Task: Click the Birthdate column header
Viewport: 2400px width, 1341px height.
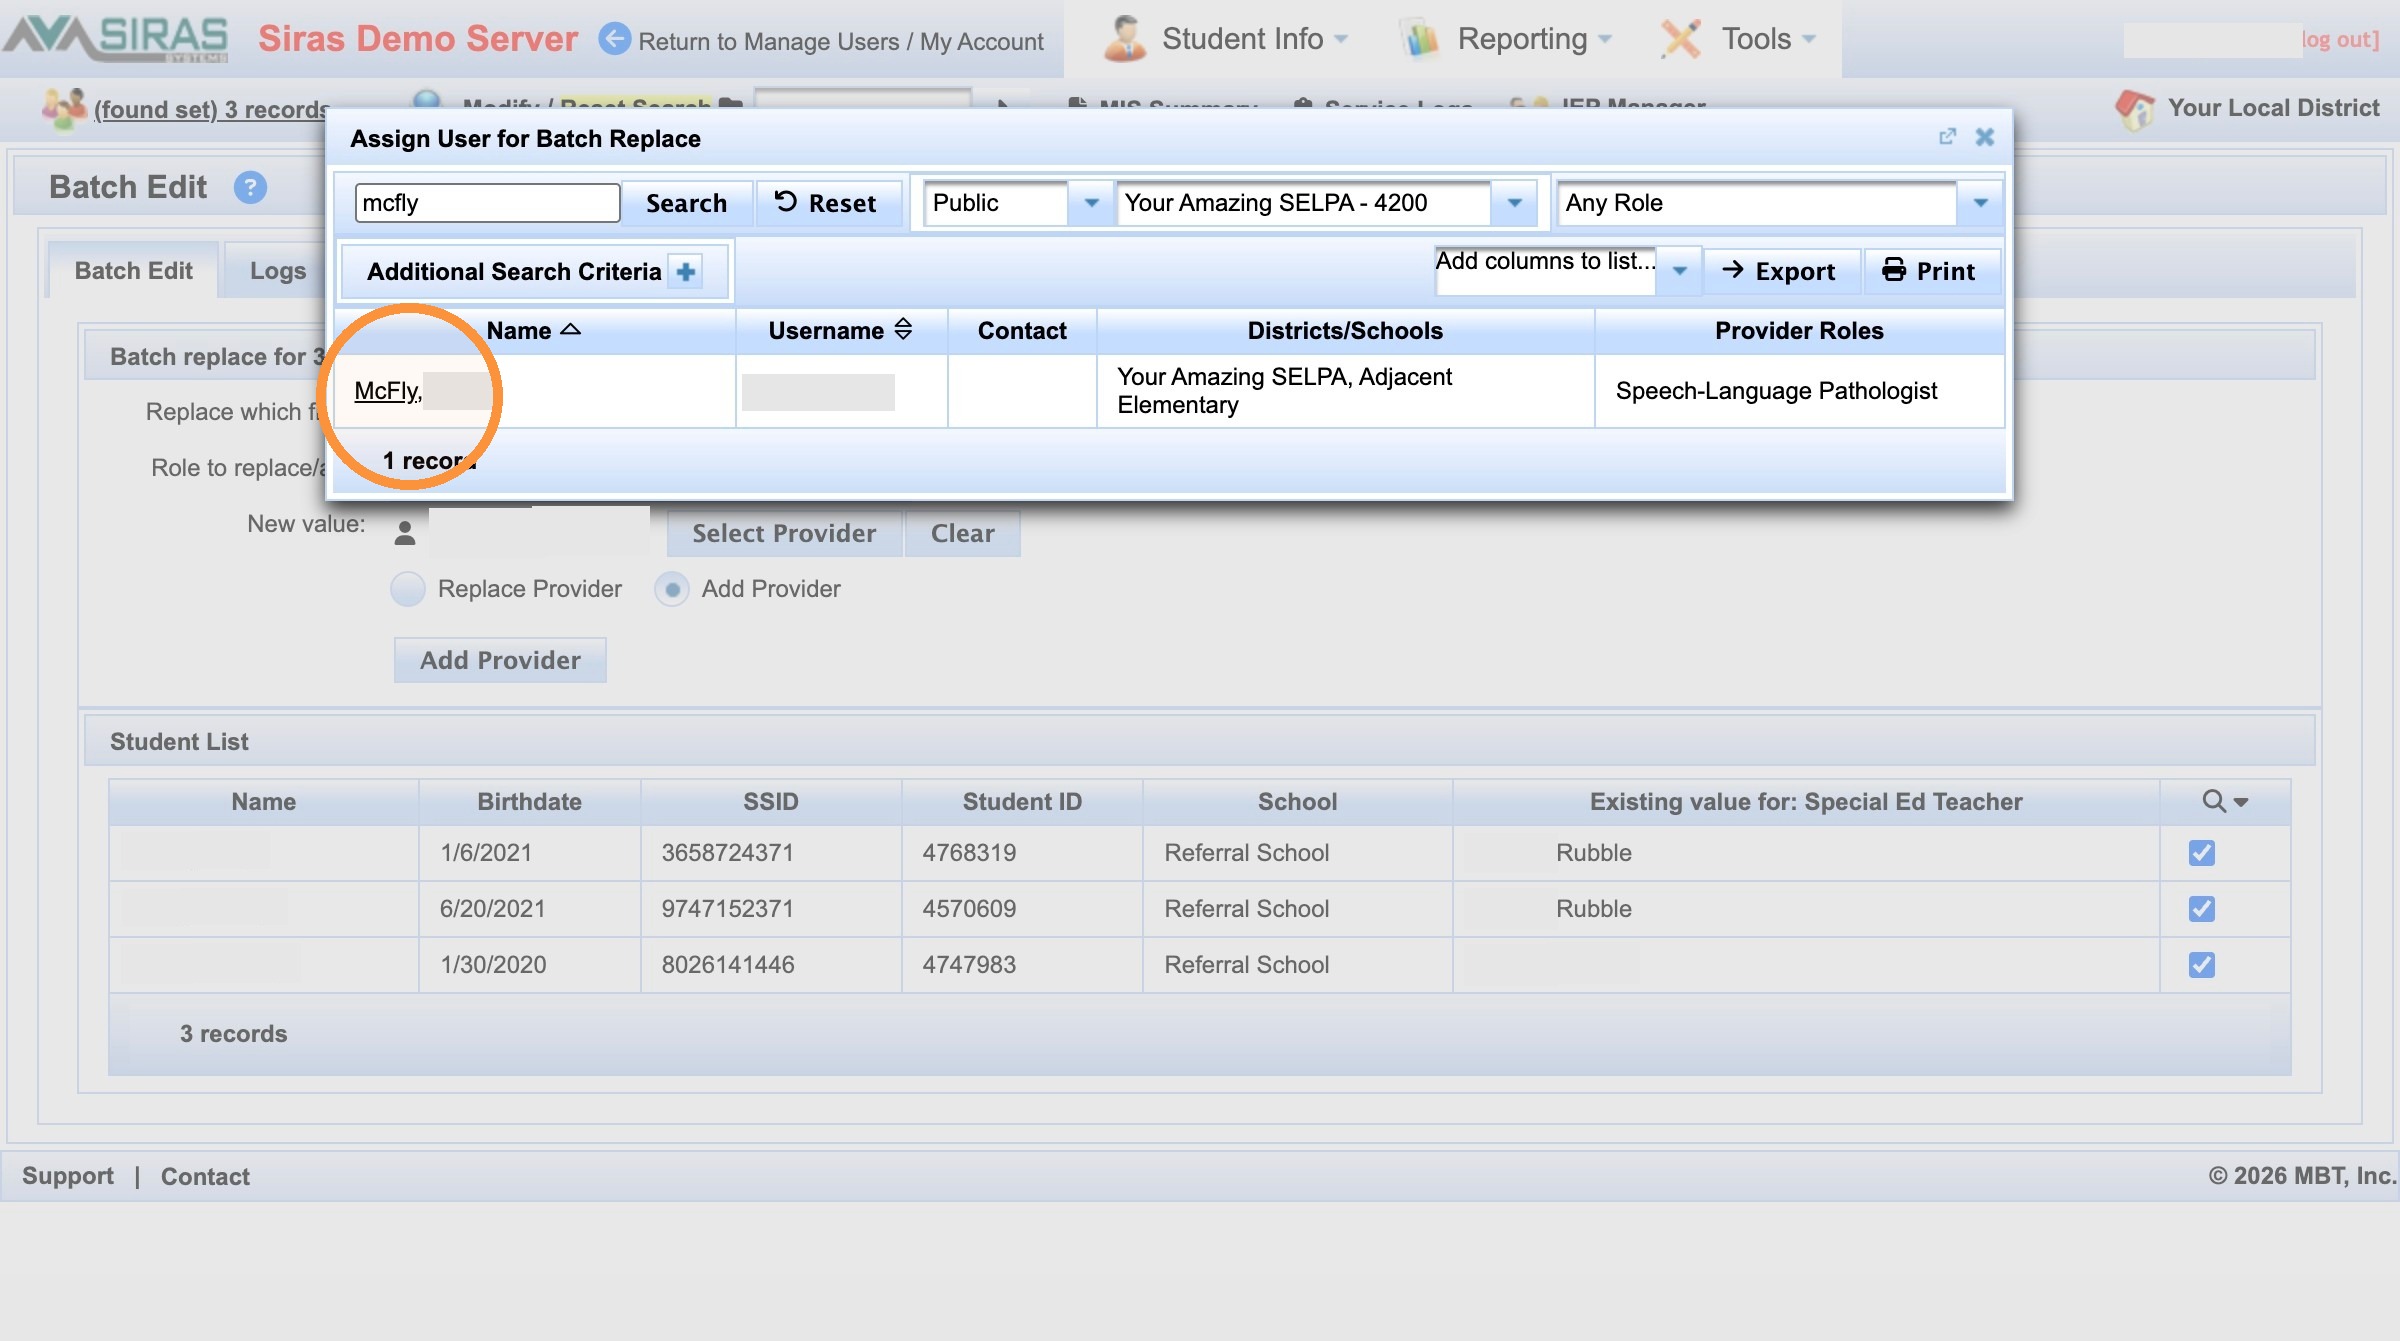Action: 529,801
